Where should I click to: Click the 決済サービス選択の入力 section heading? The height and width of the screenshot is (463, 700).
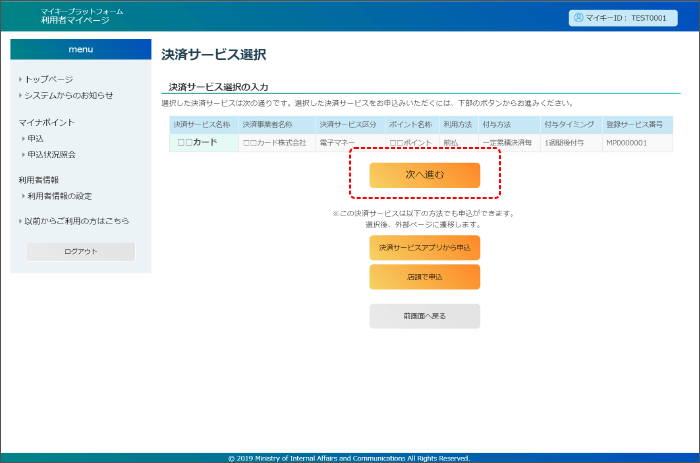218,87
